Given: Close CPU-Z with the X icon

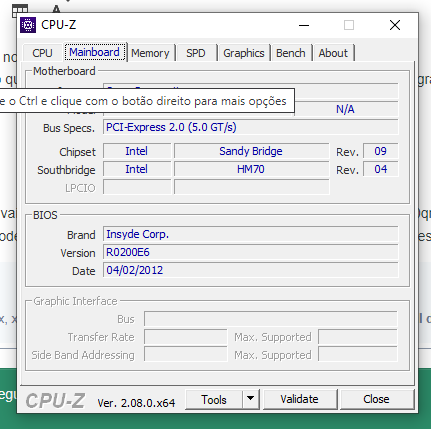Looking at the screenshot, I should (x=395, y=25).
